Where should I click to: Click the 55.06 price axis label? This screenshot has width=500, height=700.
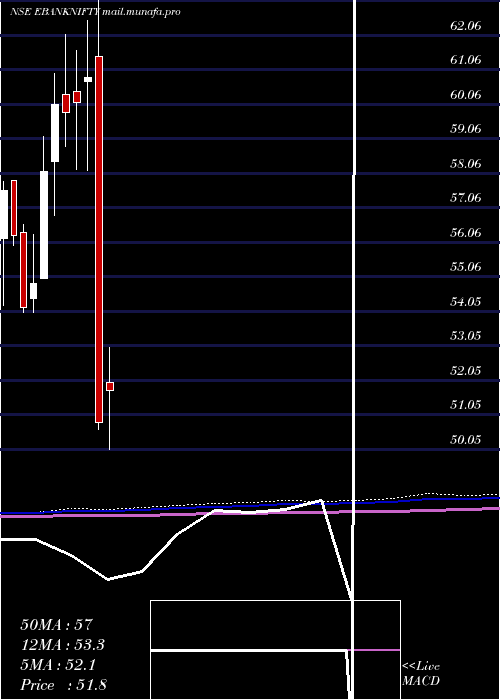[x=466, y=267]
